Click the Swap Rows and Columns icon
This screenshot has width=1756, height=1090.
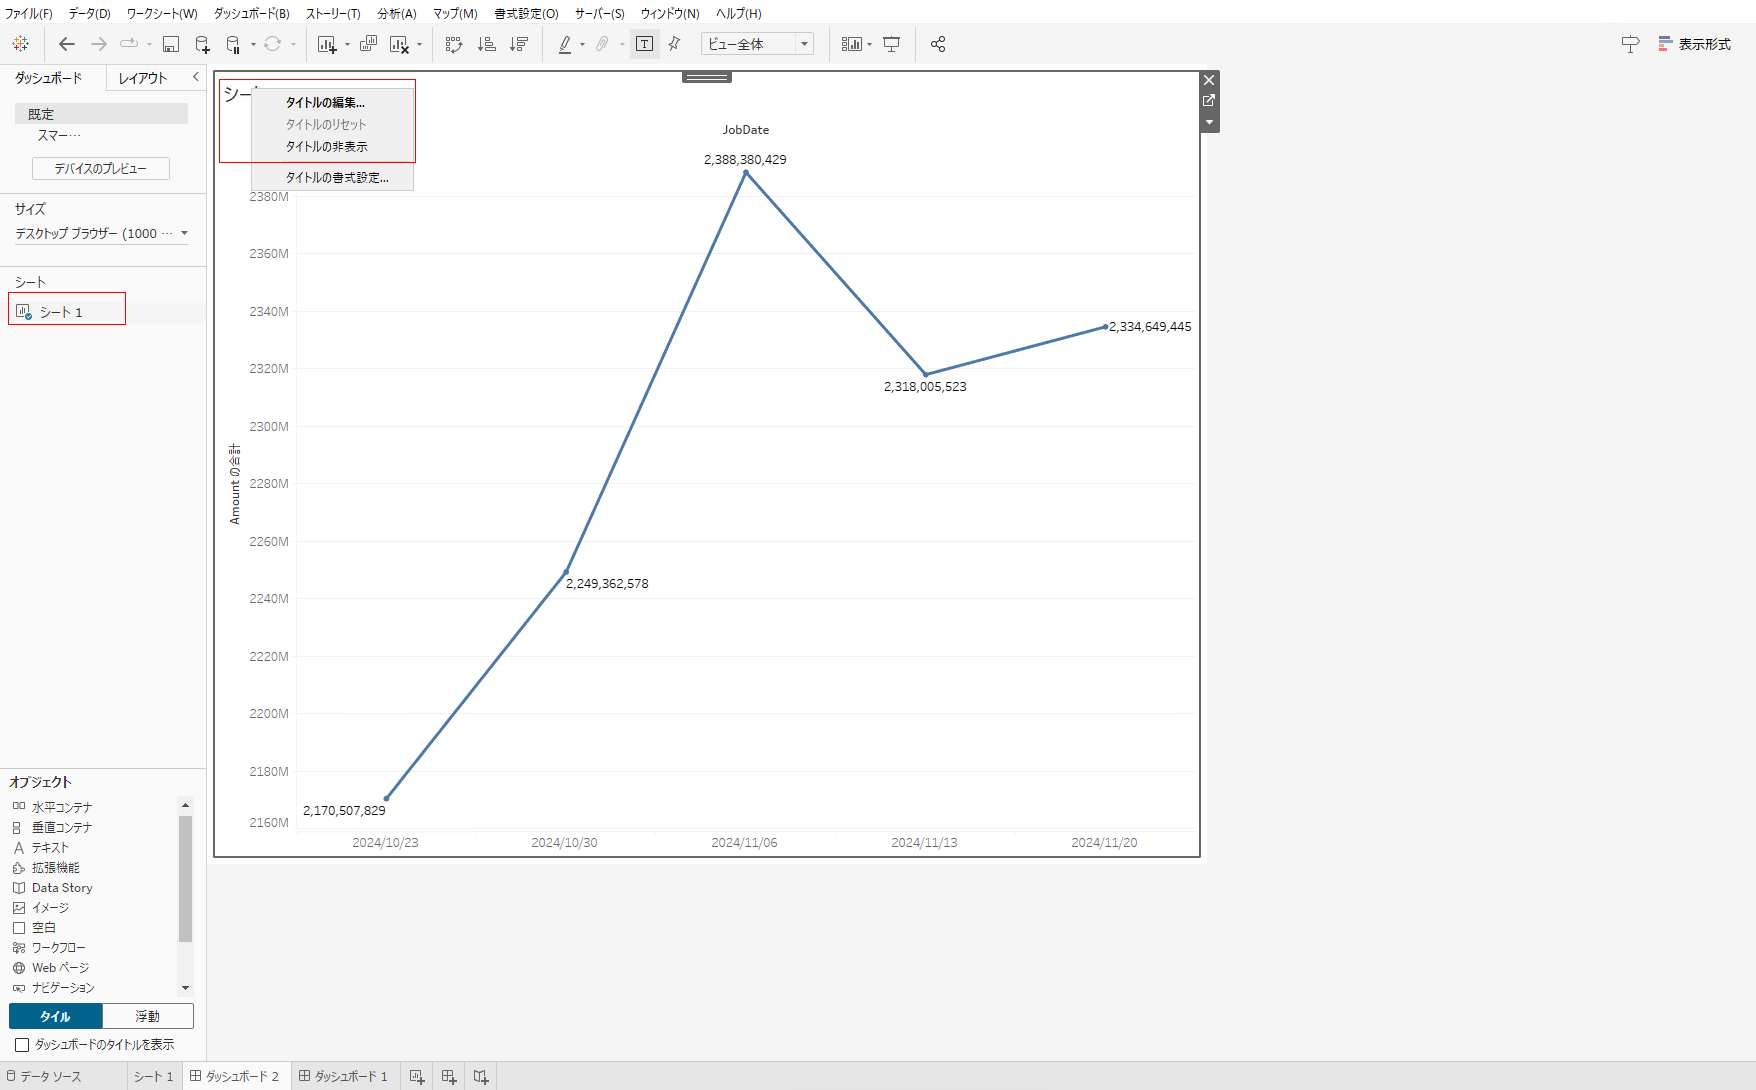click(x=454, y=44)
